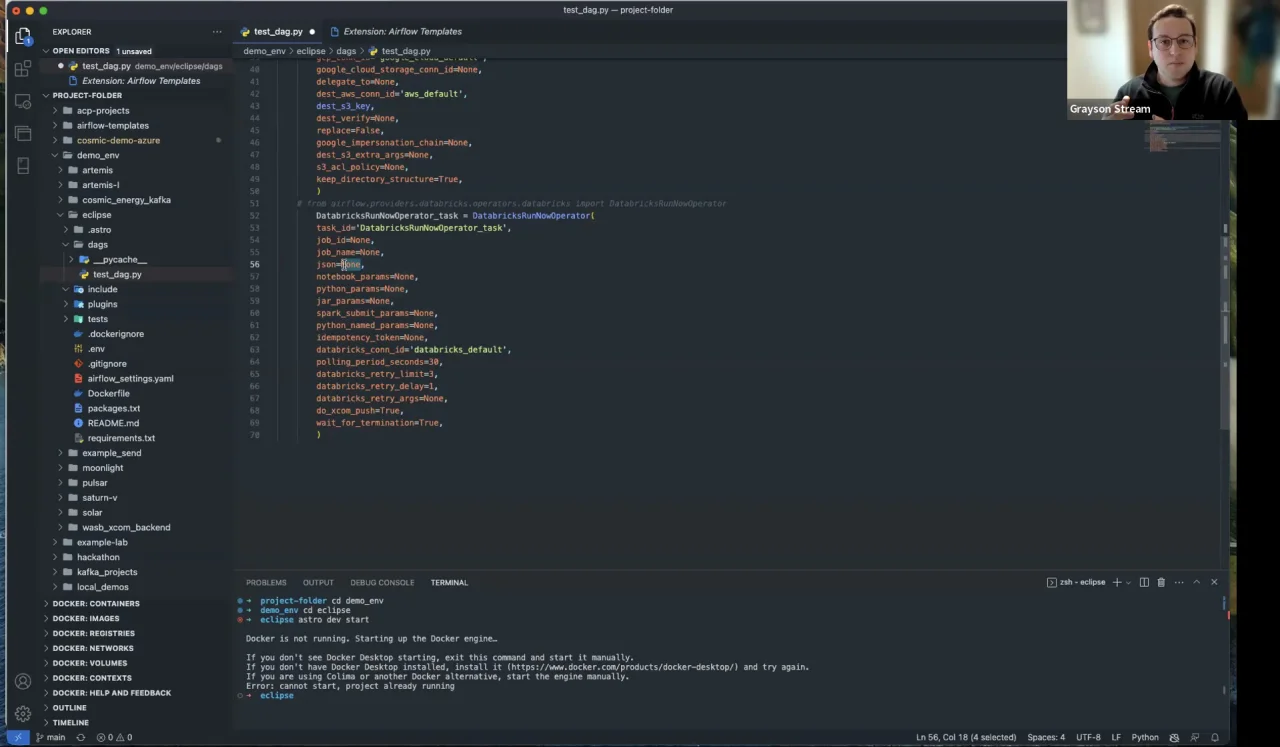Change the UTF-8 encoding
This screenshot has height=747, width=1280.
[1088, 737]
